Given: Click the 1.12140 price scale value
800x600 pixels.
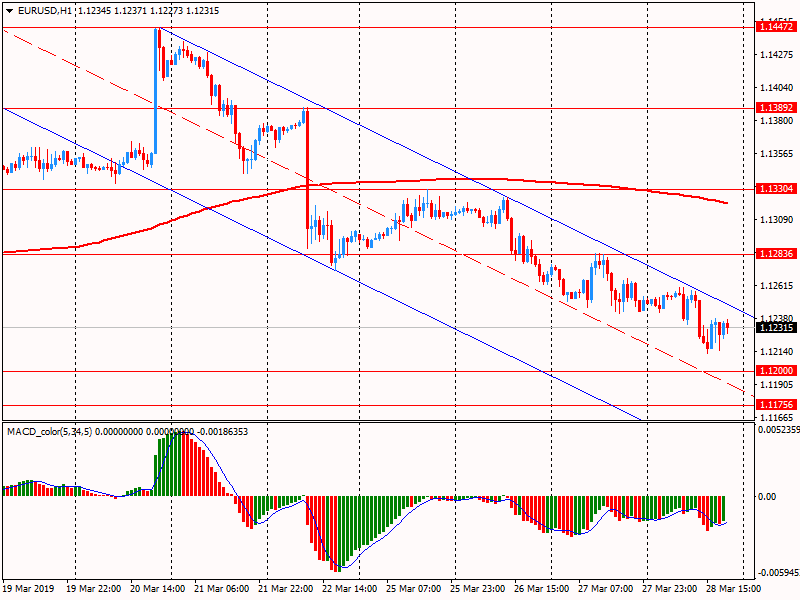Looking at the screenshot, I should click(777, 352).
